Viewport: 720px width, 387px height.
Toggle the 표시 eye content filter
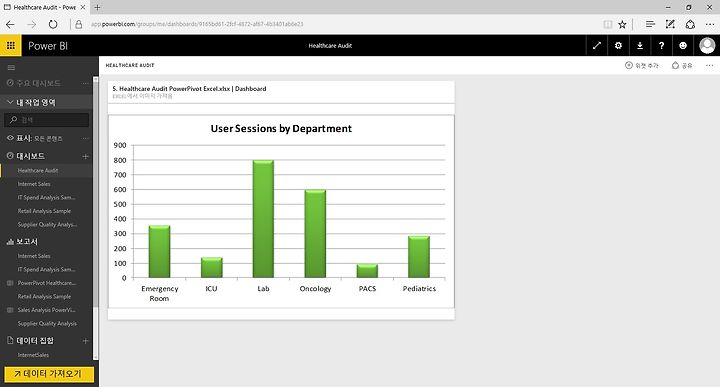[10, 138]
